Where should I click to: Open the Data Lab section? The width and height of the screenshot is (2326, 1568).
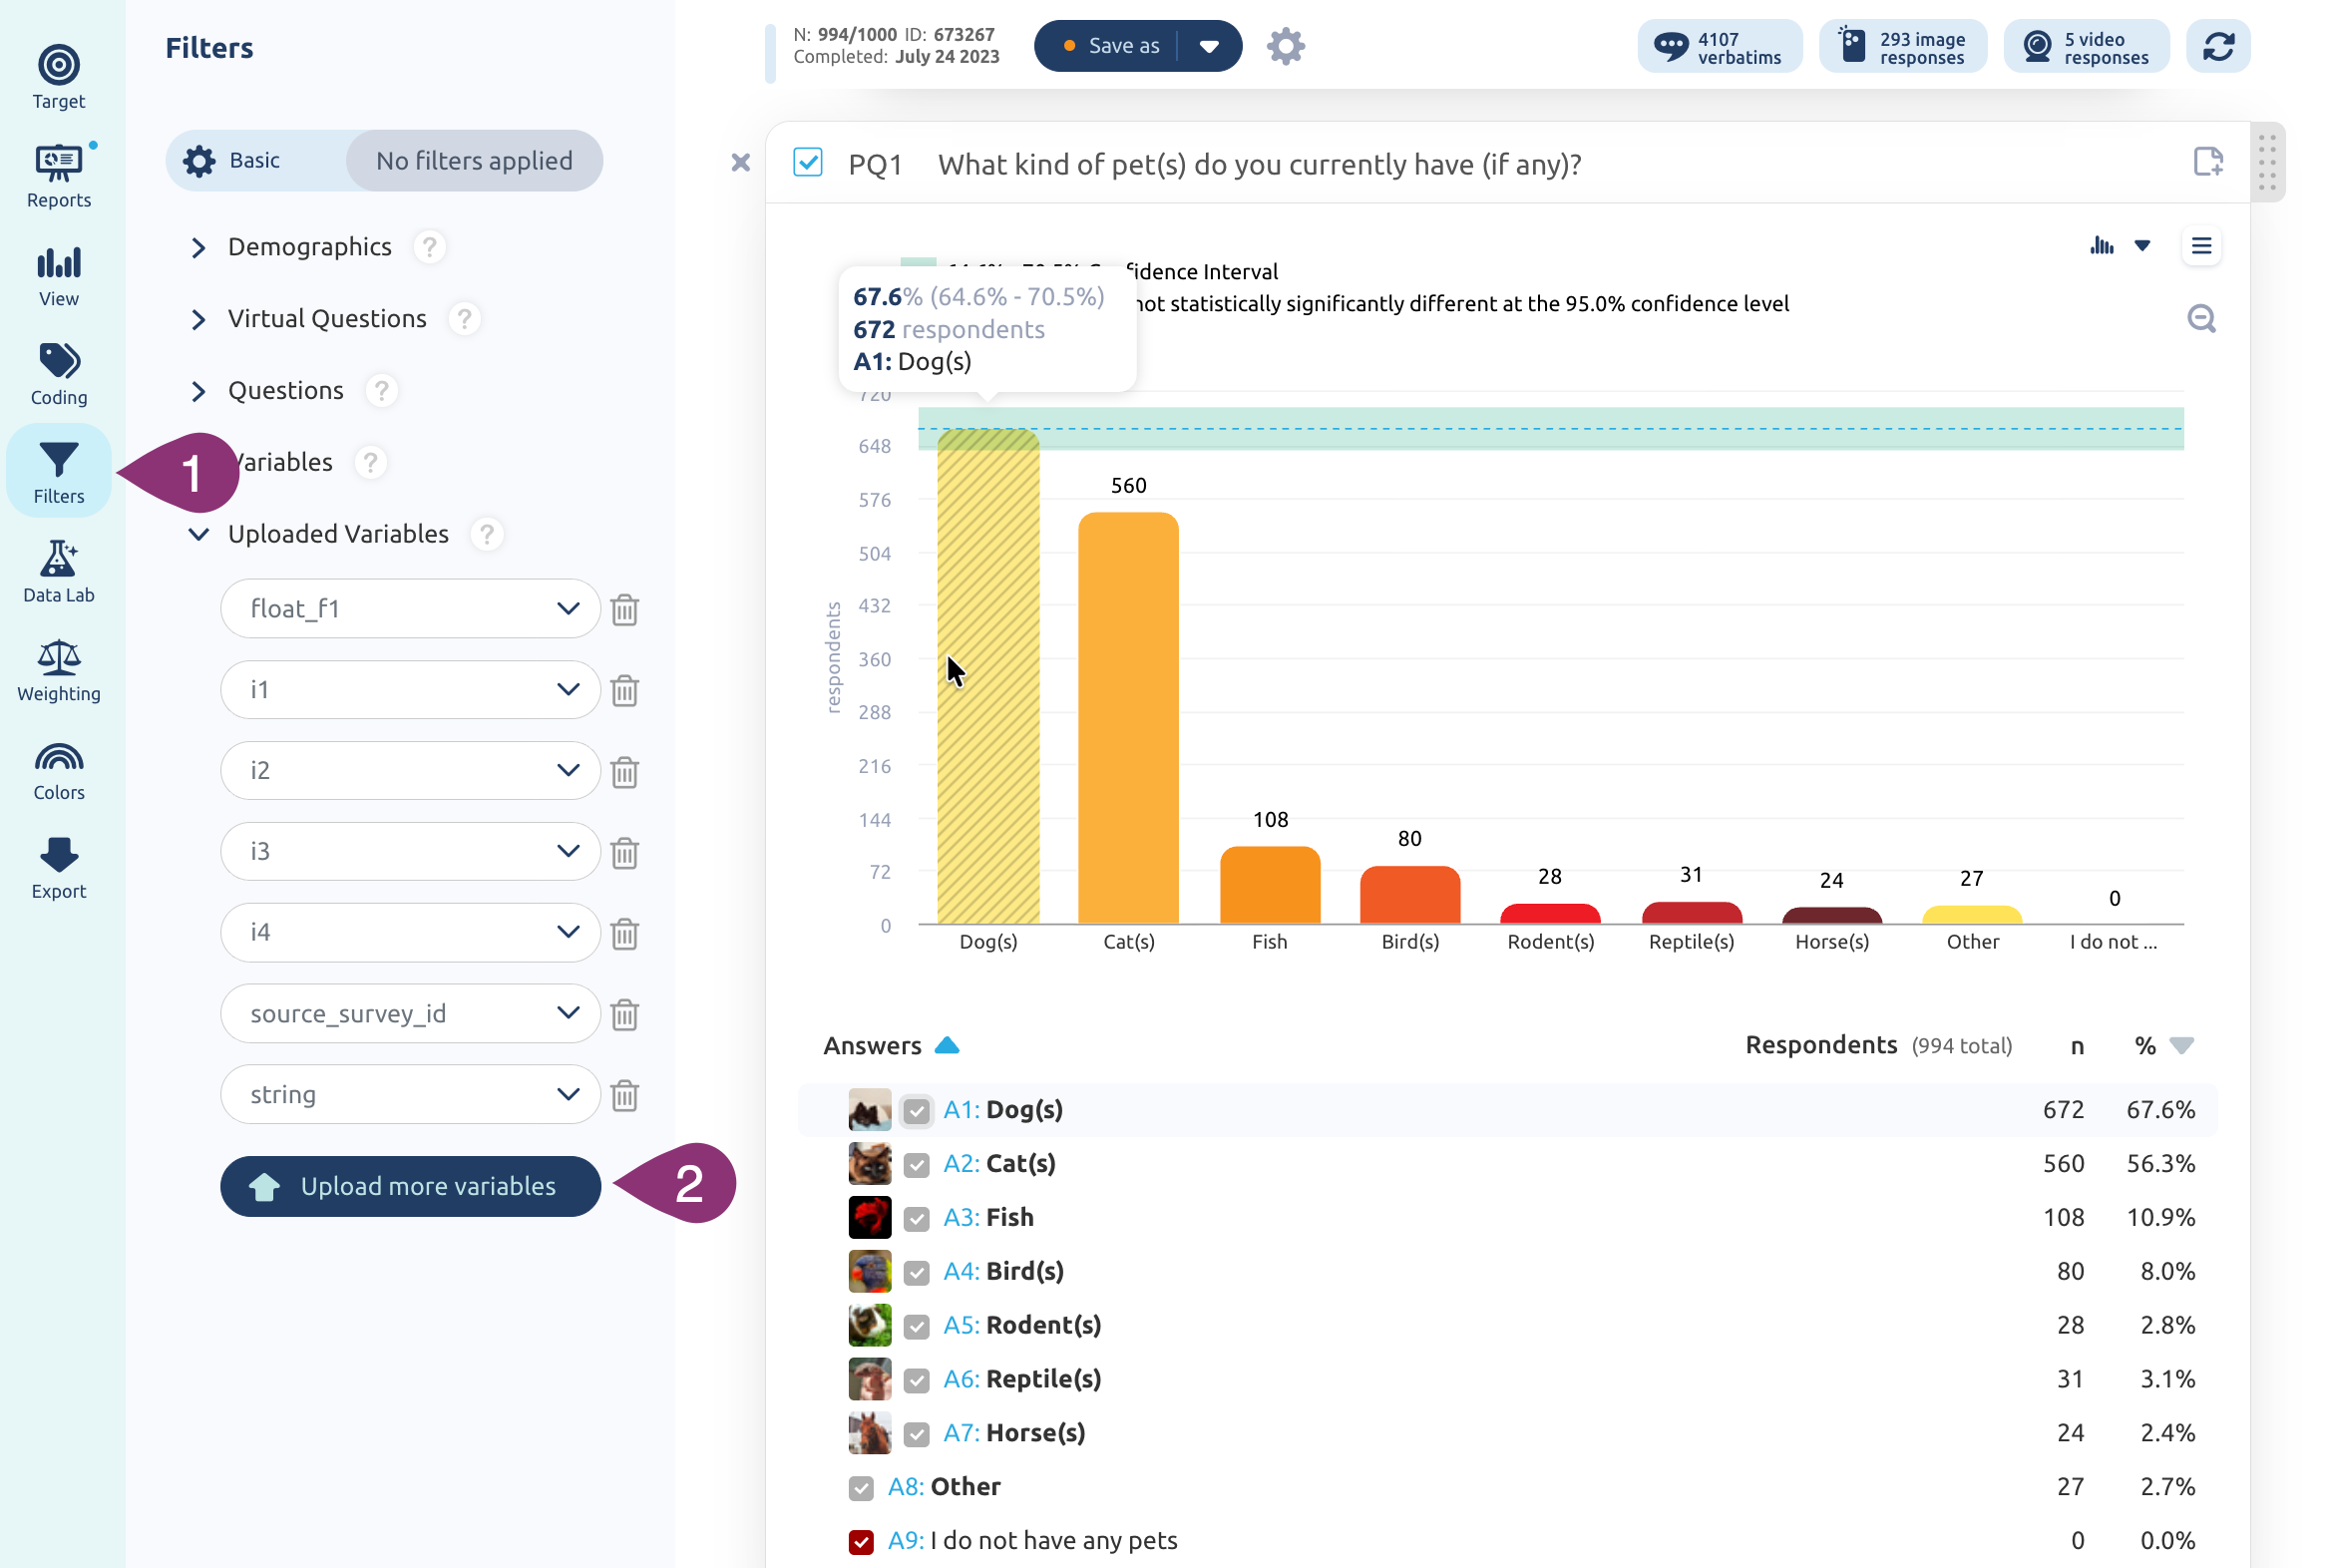[58, 571]
